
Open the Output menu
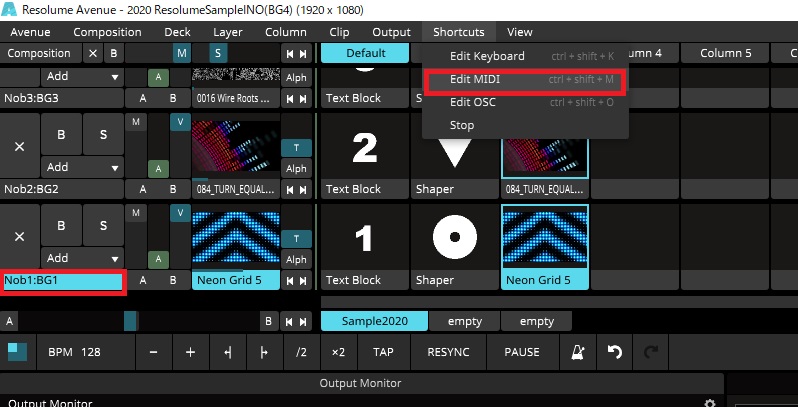[x=391, y=32]
